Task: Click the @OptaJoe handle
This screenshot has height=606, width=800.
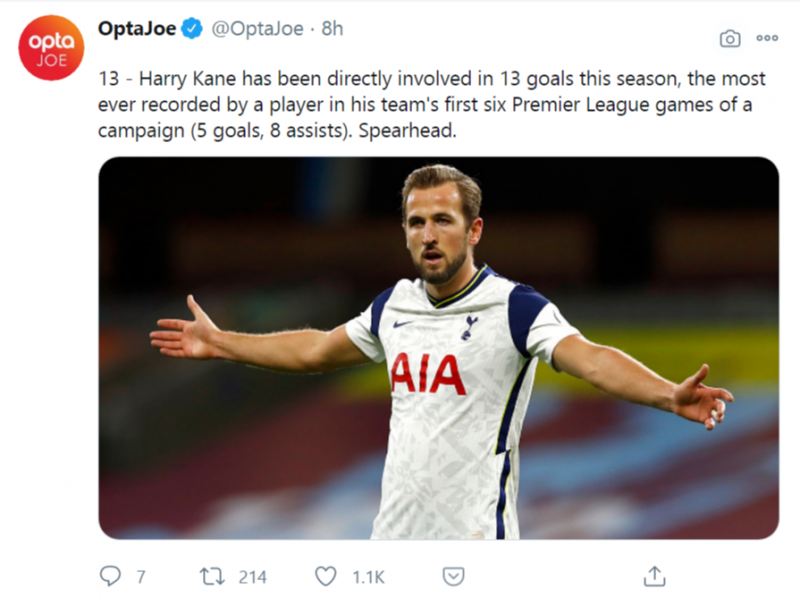Action: [258, 29]
